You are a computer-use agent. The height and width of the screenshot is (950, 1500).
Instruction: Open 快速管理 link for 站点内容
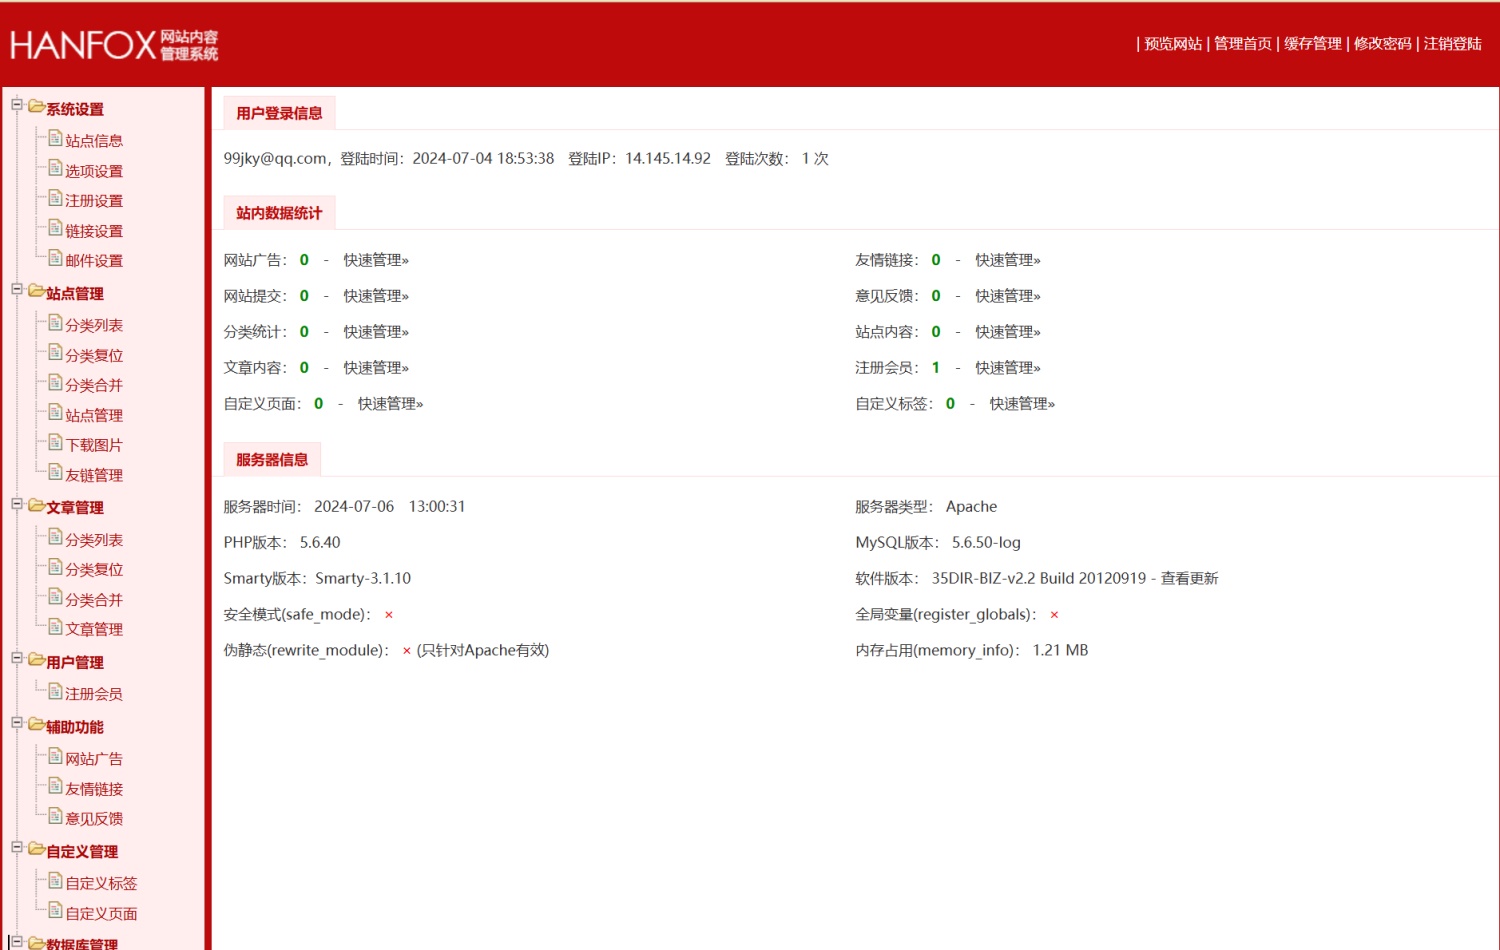coord(1008,332)
